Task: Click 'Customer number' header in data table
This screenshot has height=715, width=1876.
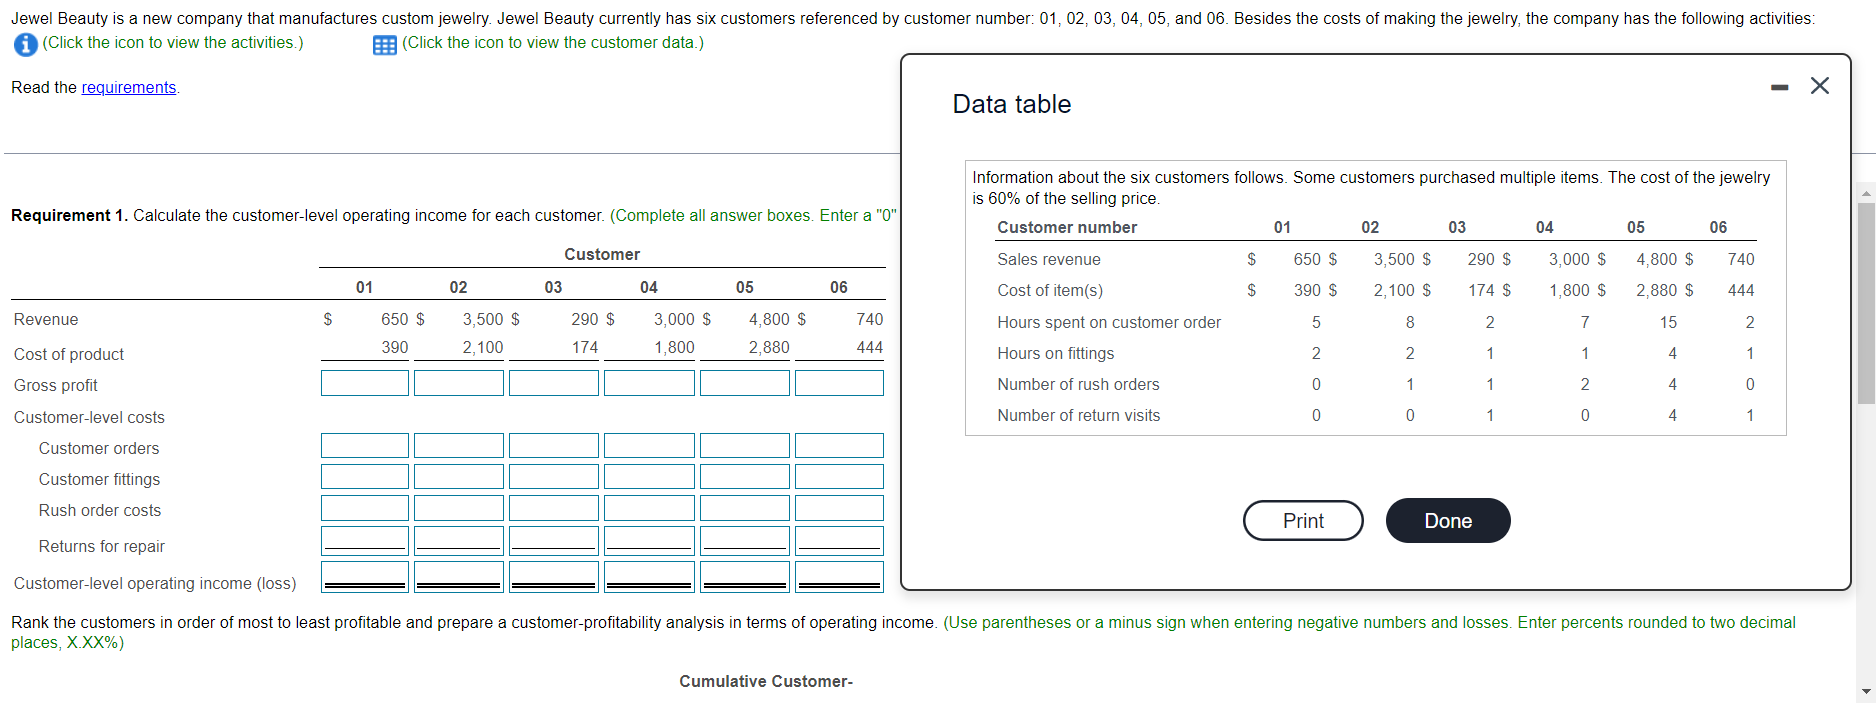Action: click(1066, 227)
